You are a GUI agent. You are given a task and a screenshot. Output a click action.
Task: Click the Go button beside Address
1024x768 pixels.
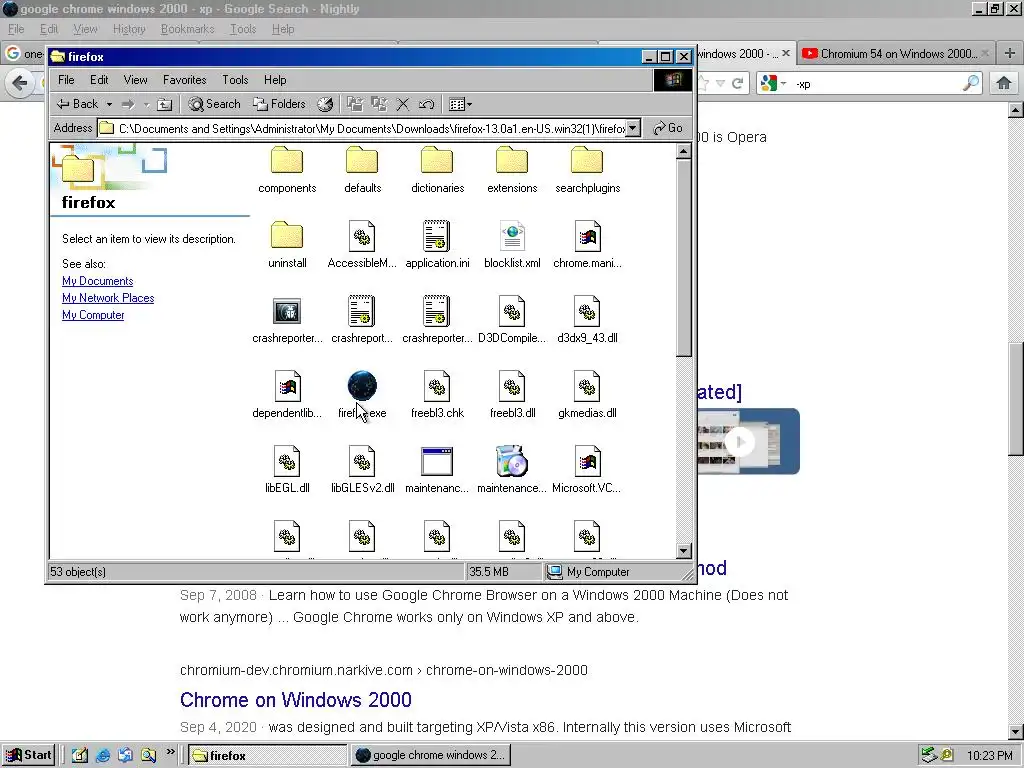[667, 128]
